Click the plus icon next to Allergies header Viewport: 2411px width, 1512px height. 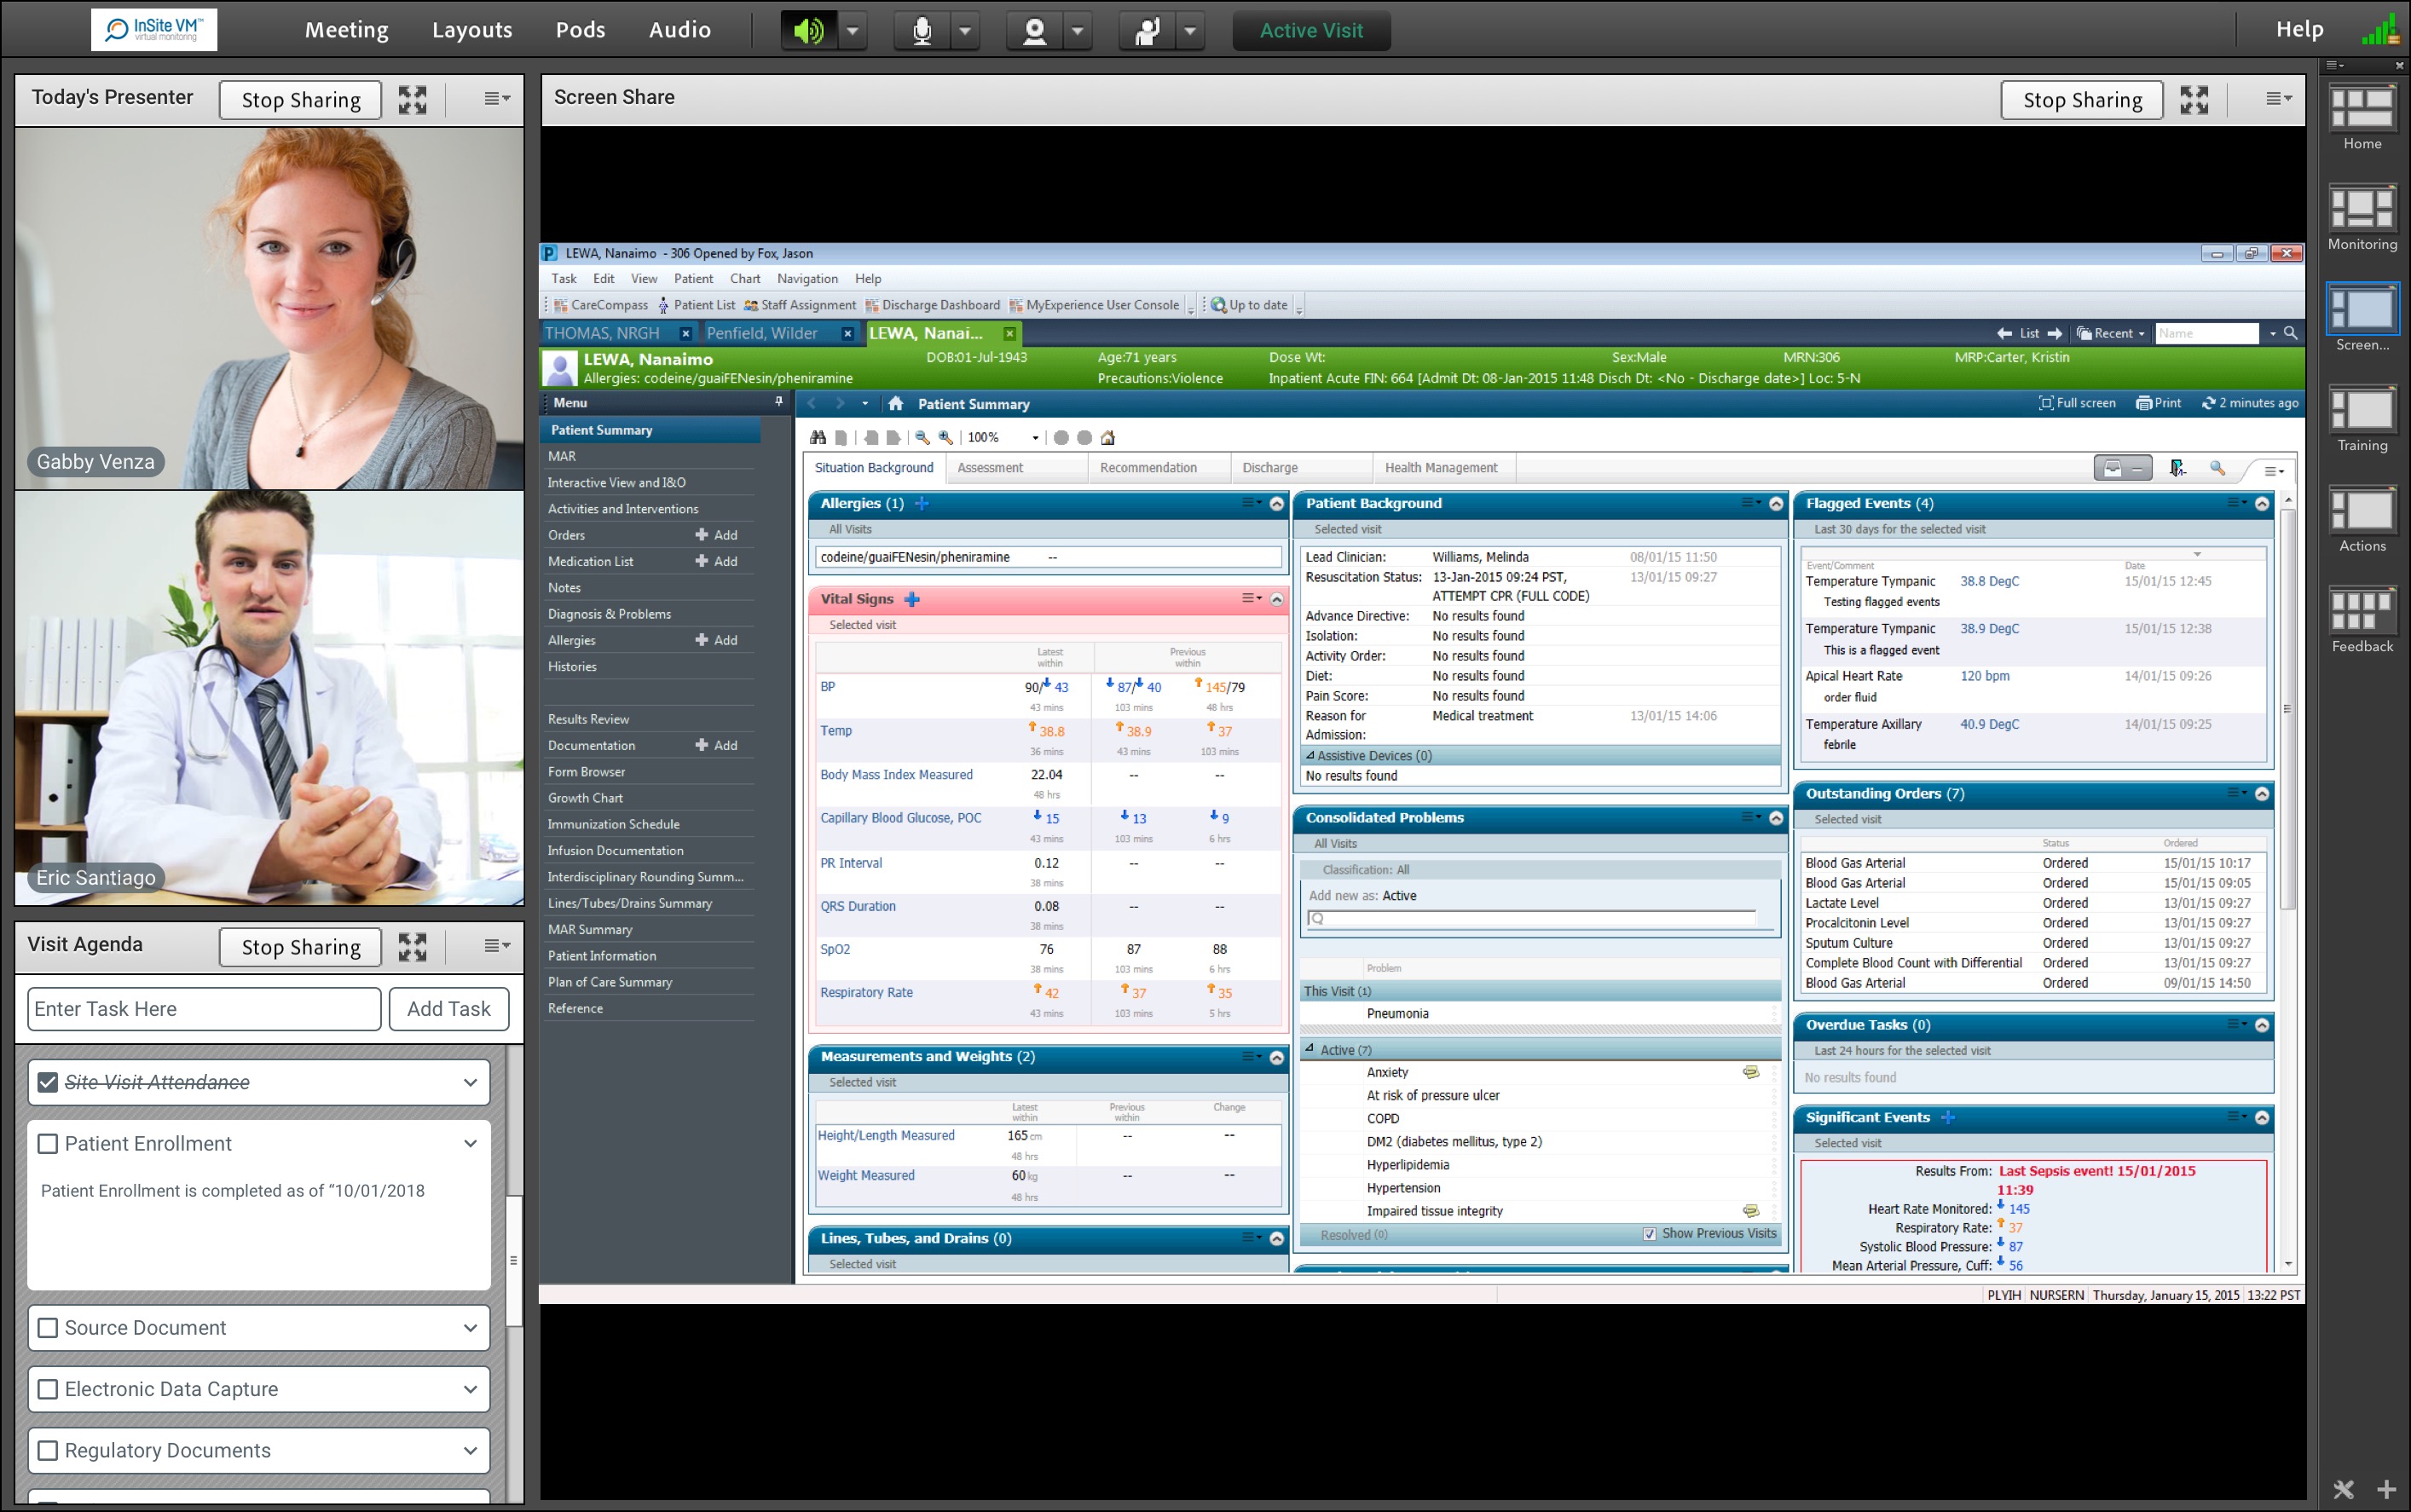922,503
